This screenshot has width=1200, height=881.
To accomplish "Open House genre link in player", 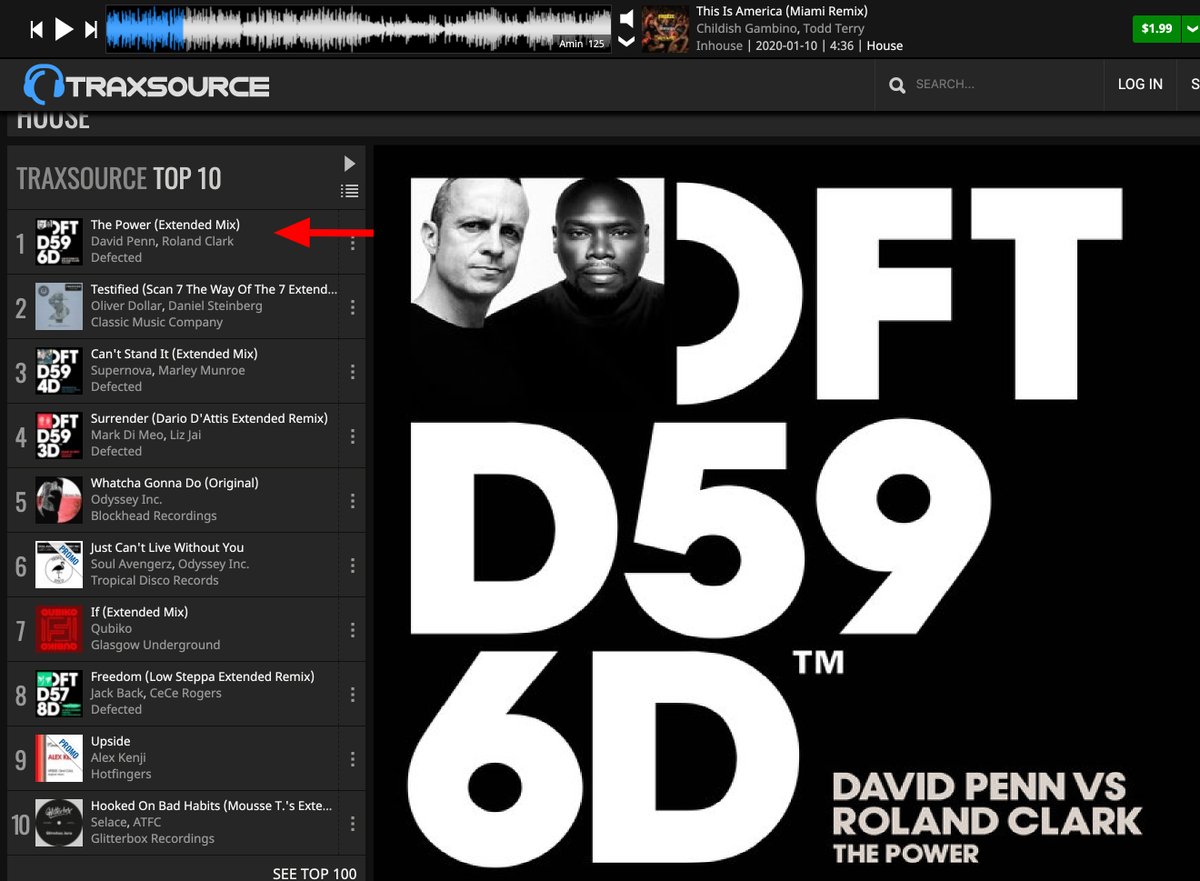I will [x=884, y=46].
